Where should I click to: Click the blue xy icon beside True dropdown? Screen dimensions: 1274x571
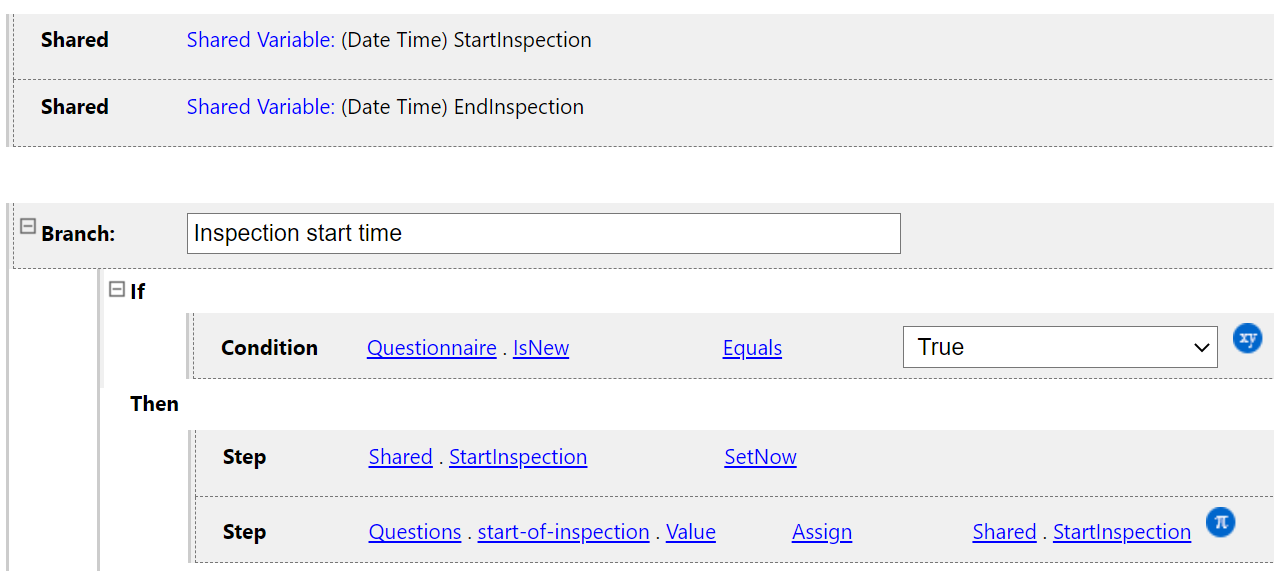tap(1247, 338)
